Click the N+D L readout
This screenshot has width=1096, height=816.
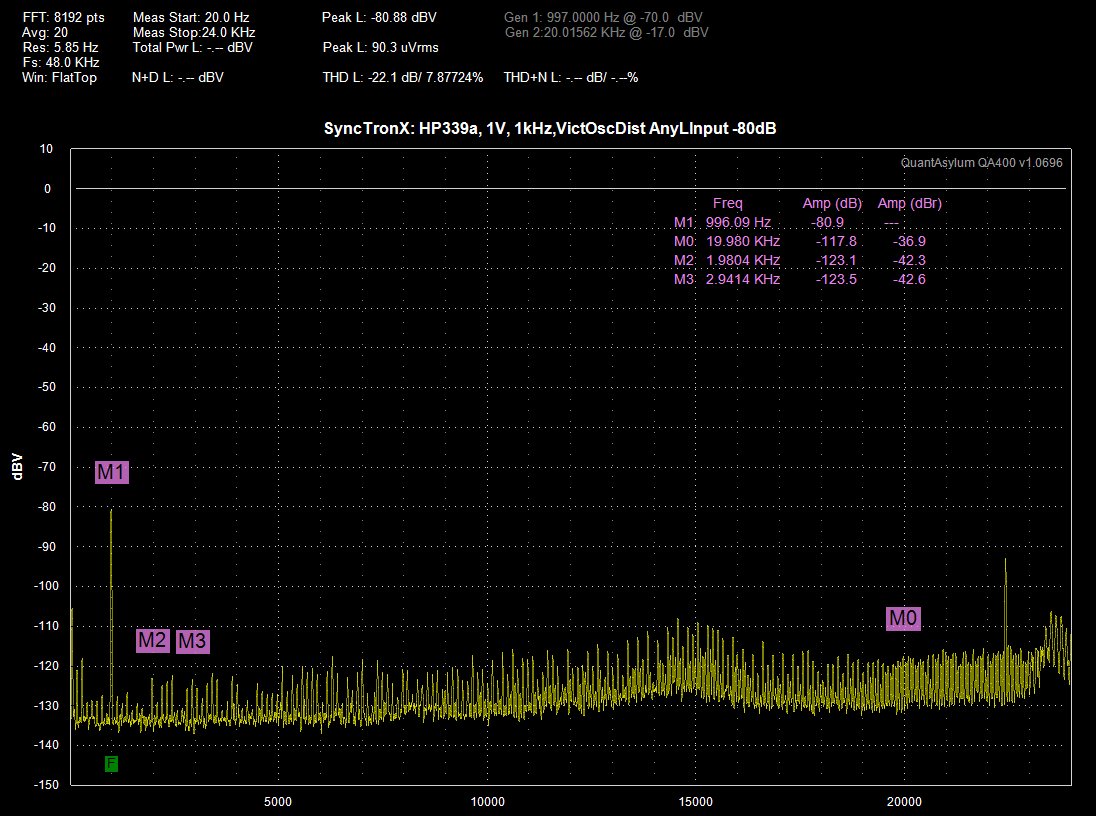pyautogui.click(x=178, y=78)
